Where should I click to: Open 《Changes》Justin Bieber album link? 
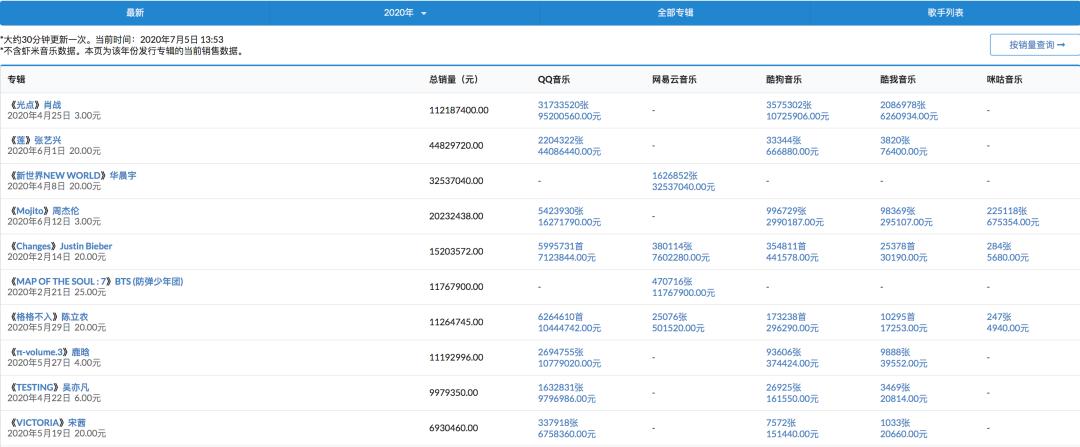point(60,246)
